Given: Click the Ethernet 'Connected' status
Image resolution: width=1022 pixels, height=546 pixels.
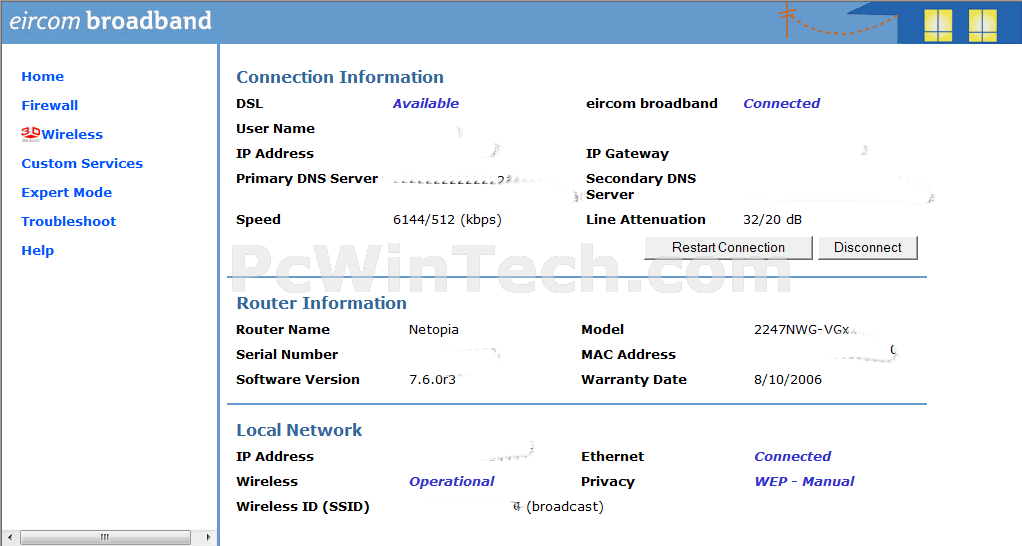Looking at the screenshot, I should [x=793, y=457].
